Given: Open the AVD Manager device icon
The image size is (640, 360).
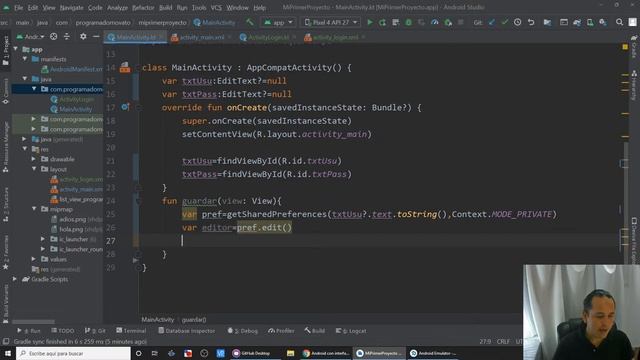Looking at the screenshot, I should tap(590, 22).
